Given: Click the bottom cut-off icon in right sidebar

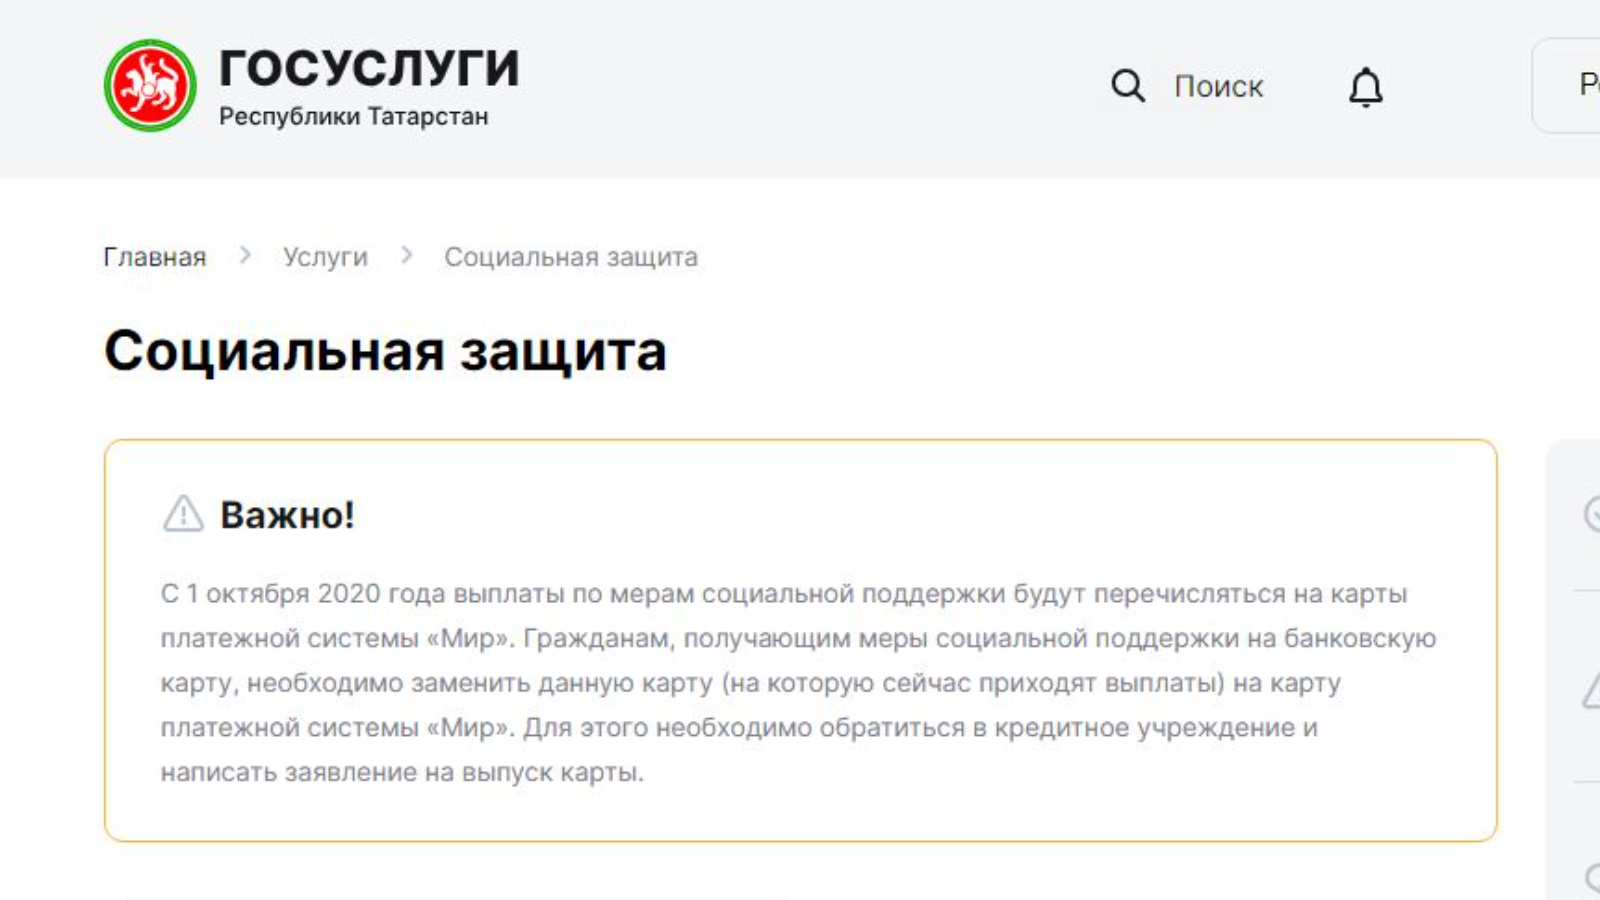Looking at the screenshot, I should [x=1592, y=878].
